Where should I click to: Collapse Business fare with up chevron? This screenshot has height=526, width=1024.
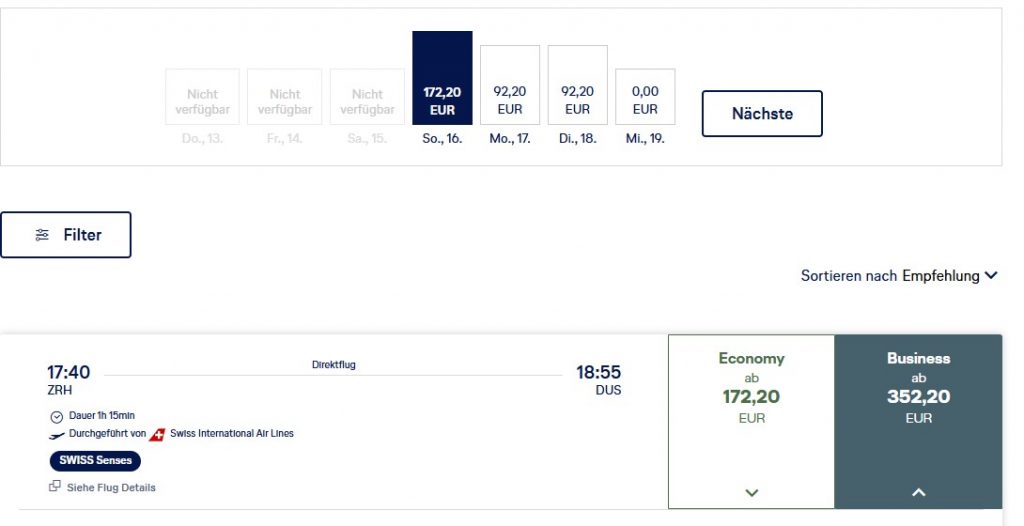pos(918,492)
